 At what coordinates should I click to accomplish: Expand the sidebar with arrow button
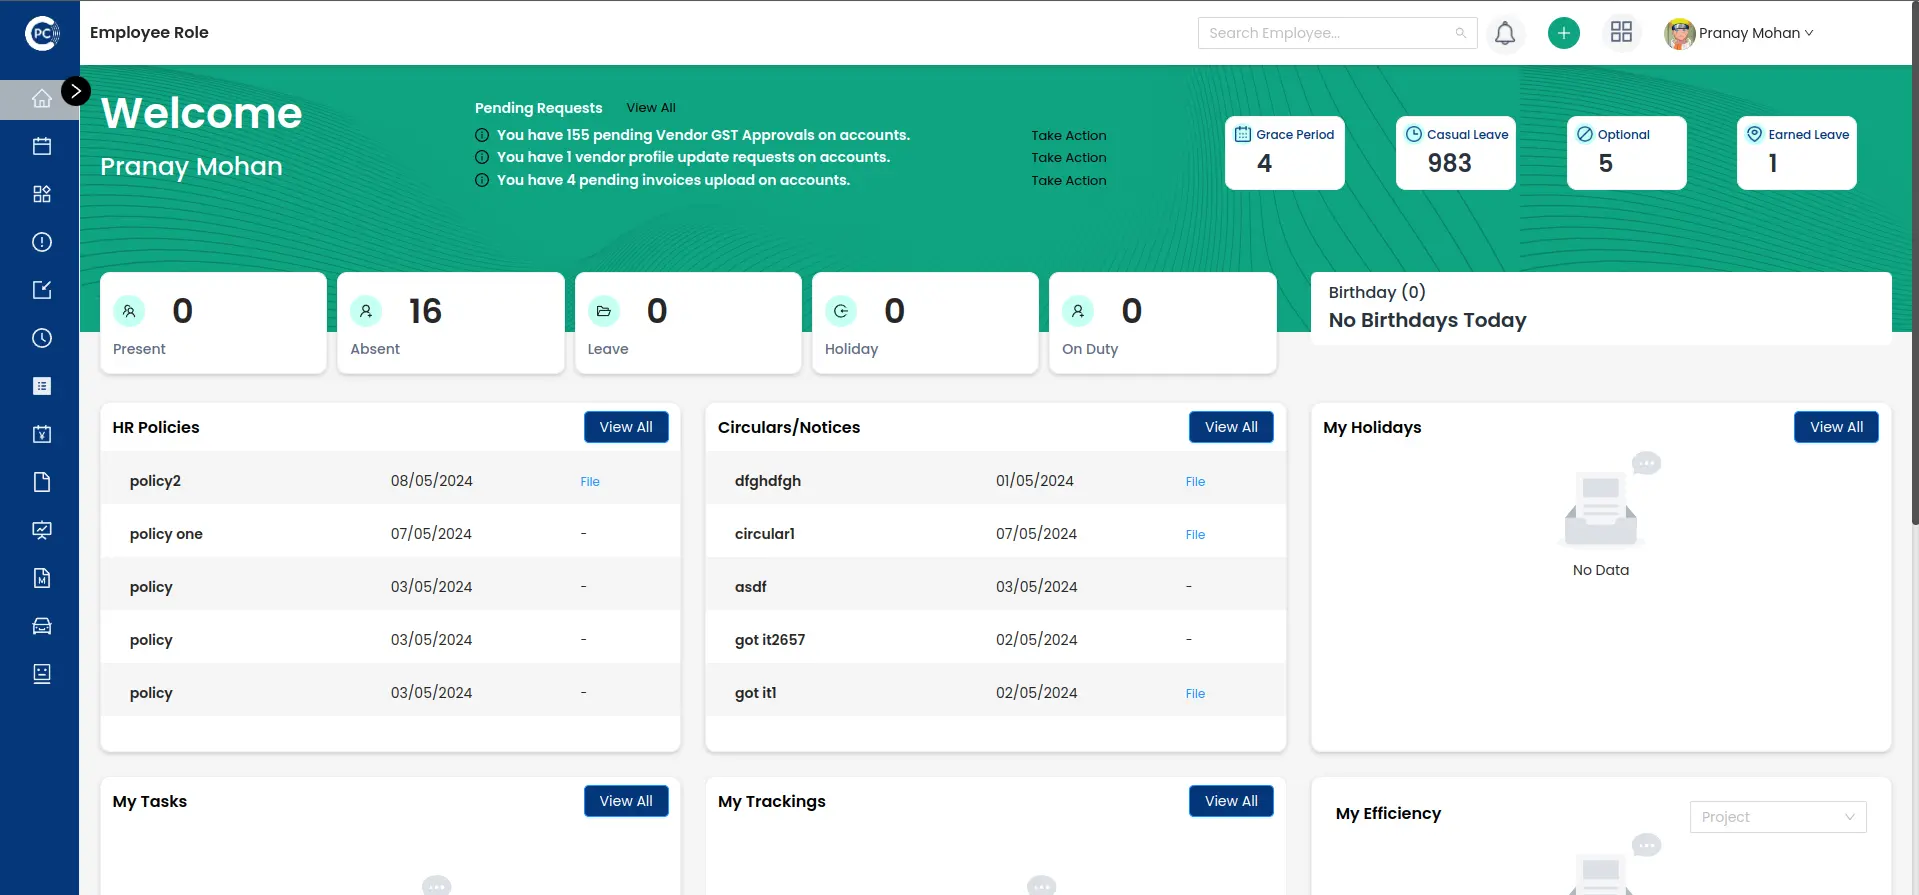76,91
